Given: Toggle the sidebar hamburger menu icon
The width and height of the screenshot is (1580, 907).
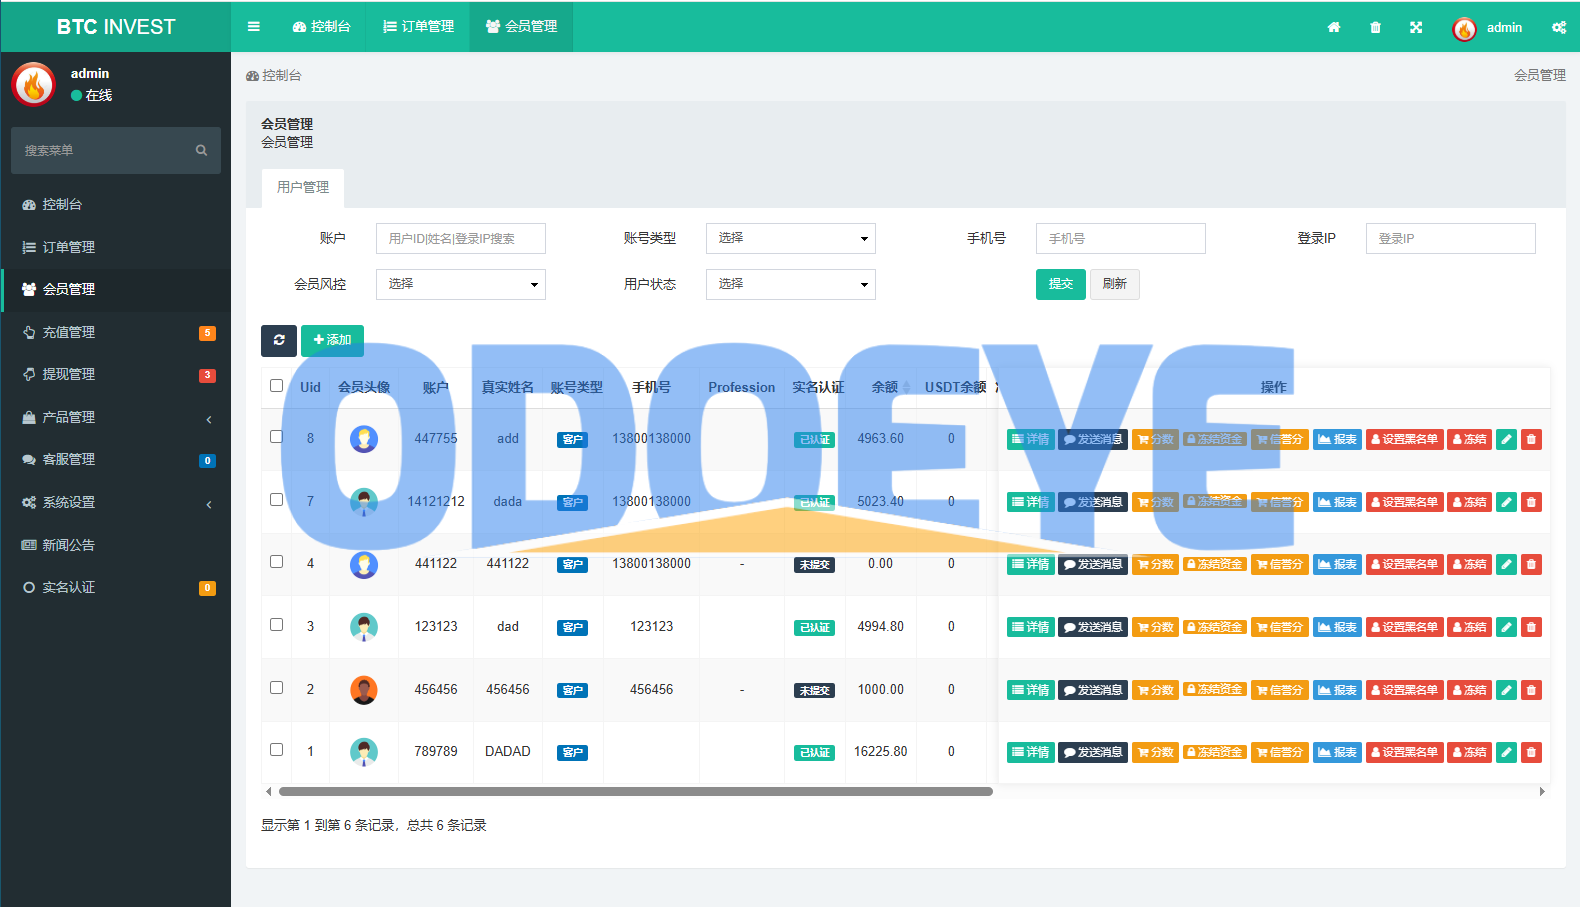Looking at the screenshot, I should (x=254, y=27).
